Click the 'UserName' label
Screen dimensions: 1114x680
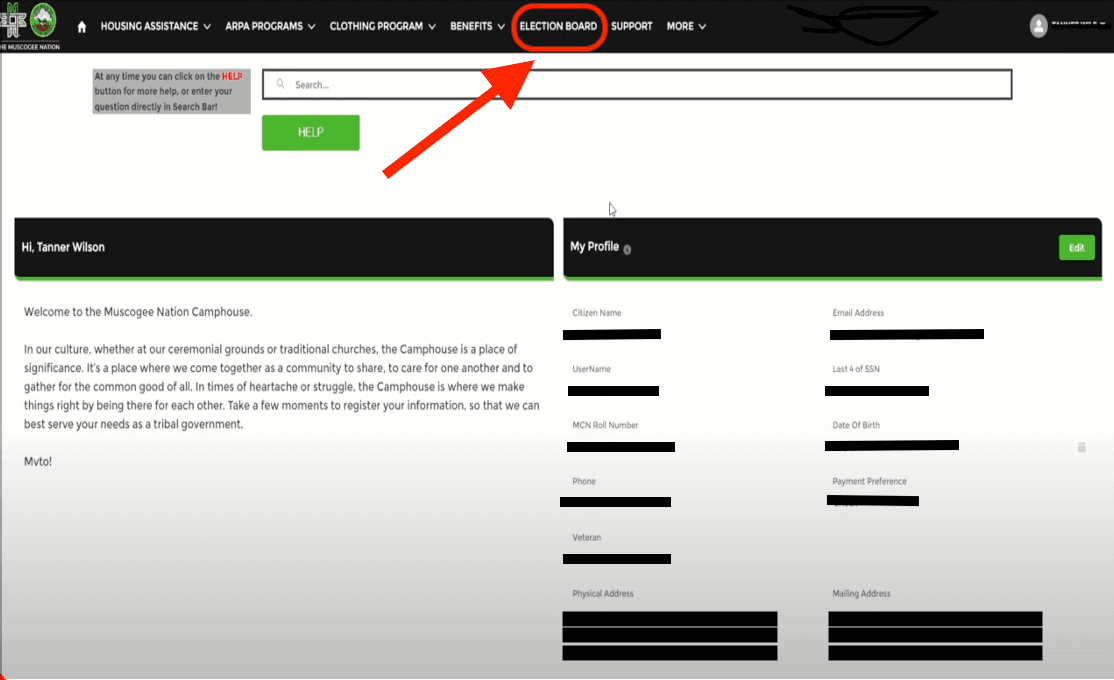[x=591, y=369]
